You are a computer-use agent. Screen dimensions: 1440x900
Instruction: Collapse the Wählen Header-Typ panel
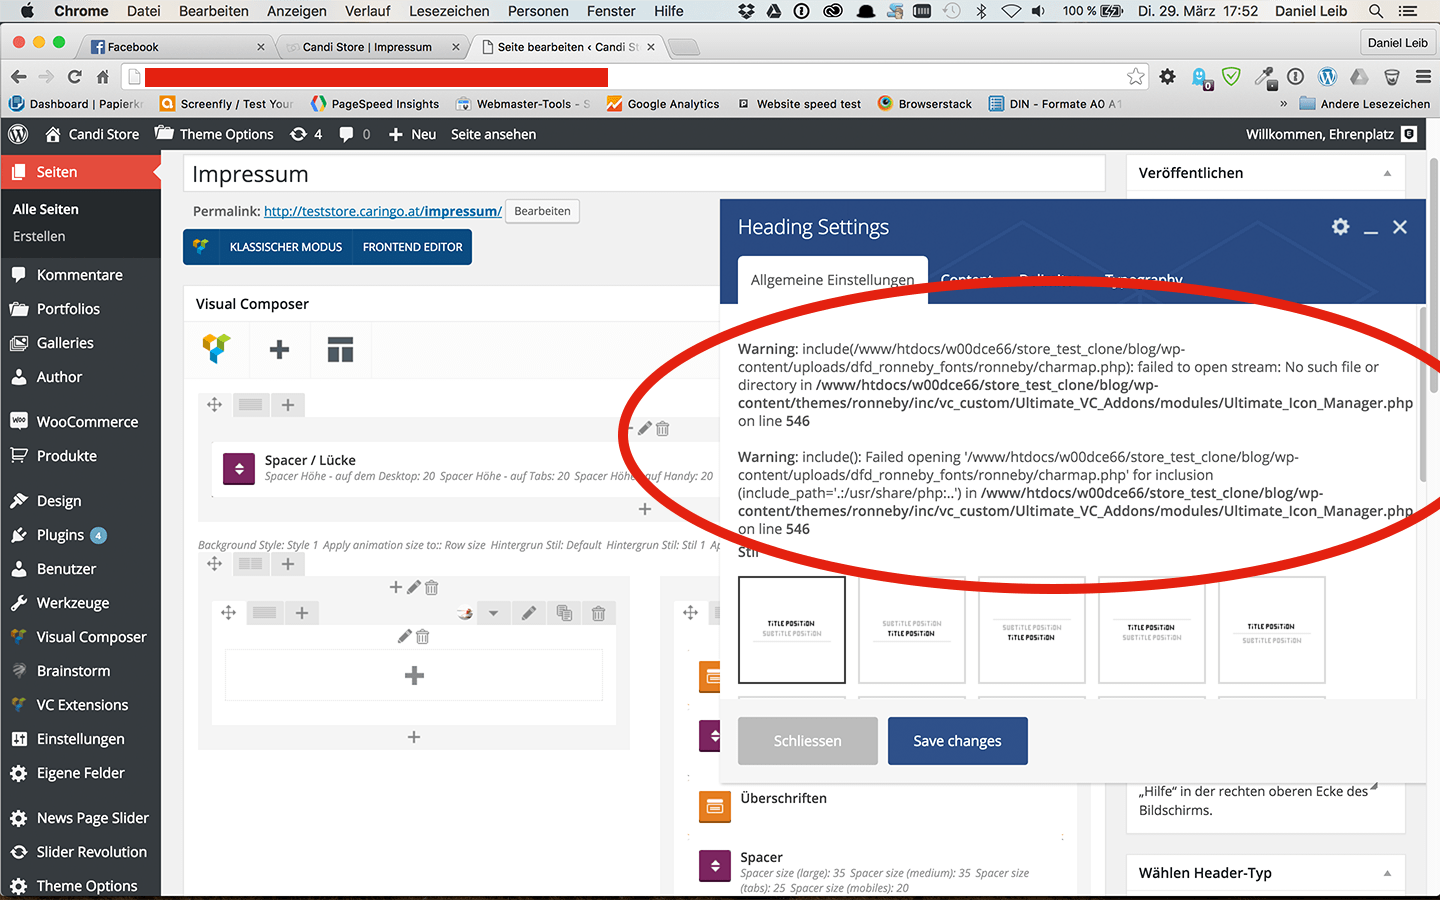pos(1387,873)
